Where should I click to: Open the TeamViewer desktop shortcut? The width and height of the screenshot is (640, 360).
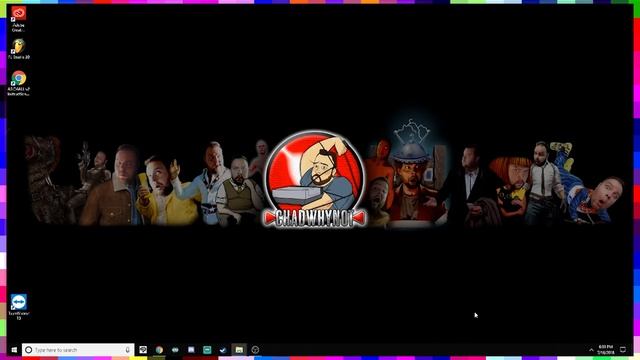pyautogui.click(x=18, y=307)
